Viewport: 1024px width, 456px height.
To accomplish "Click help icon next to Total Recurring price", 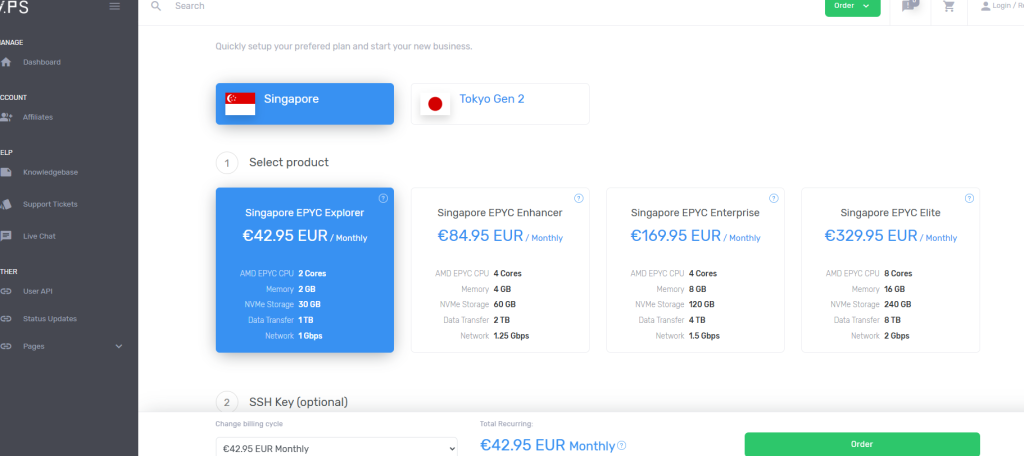I will click(x=622, y=446).
